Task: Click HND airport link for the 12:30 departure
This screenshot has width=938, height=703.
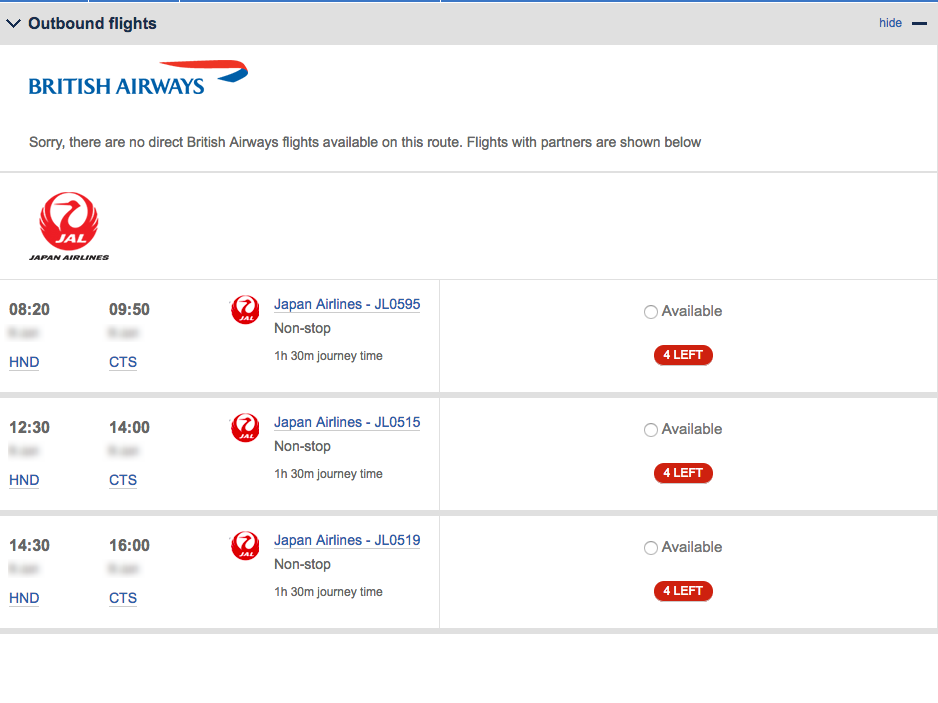Action: (24, 480)
